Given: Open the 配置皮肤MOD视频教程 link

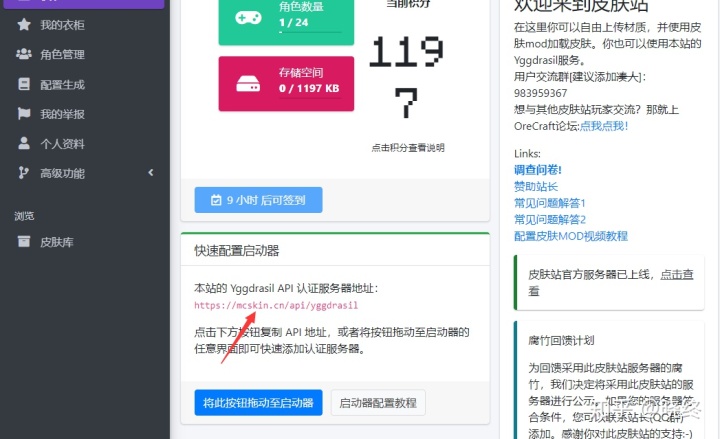Looking at the screenshot, I should (571, 236).
